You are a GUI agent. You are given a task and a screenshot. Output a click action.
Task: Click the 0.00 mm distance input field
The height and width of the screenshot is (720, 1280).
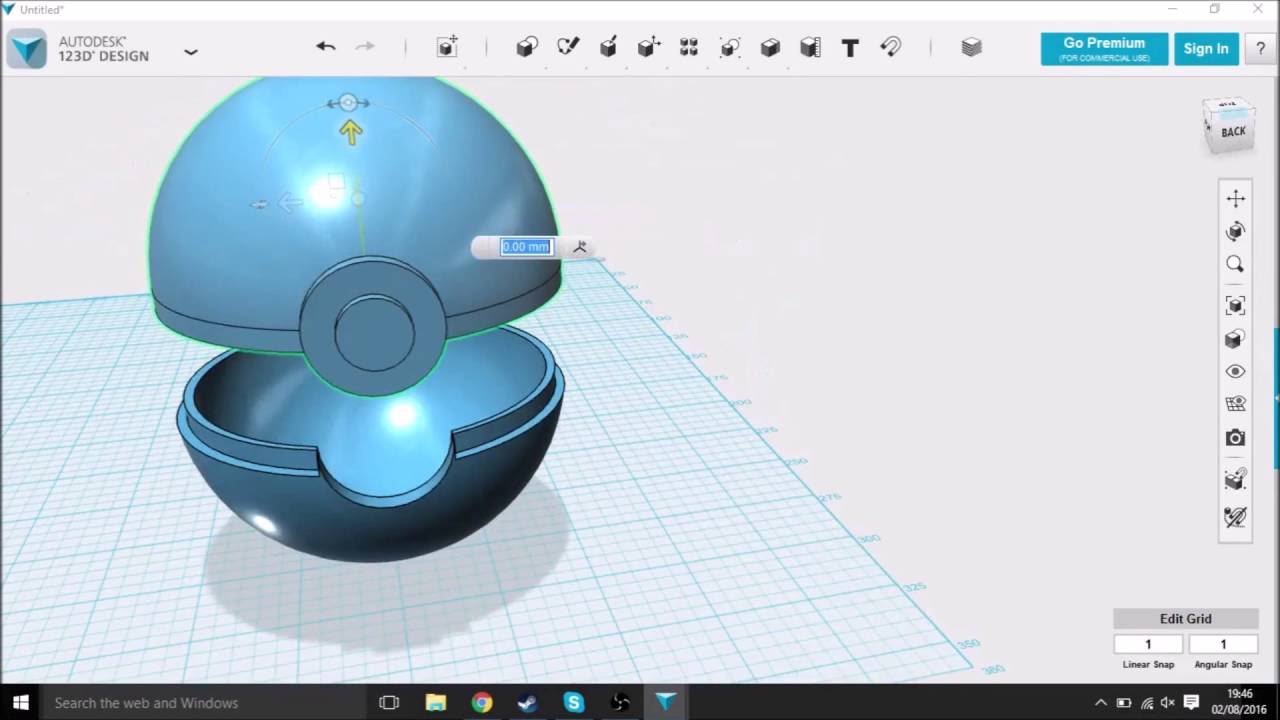click(x=526, y=247)
